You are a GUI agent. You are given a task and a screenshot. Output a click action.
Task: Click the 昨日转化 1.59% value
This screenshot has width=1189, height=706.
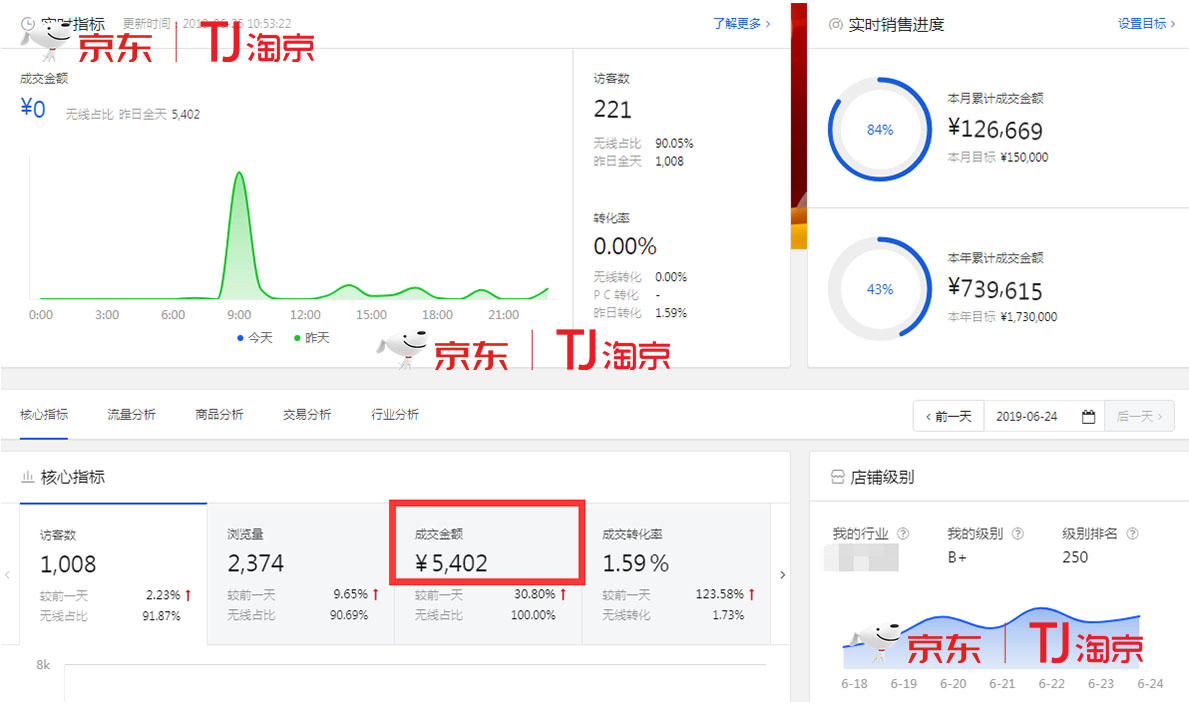[671, 312]
